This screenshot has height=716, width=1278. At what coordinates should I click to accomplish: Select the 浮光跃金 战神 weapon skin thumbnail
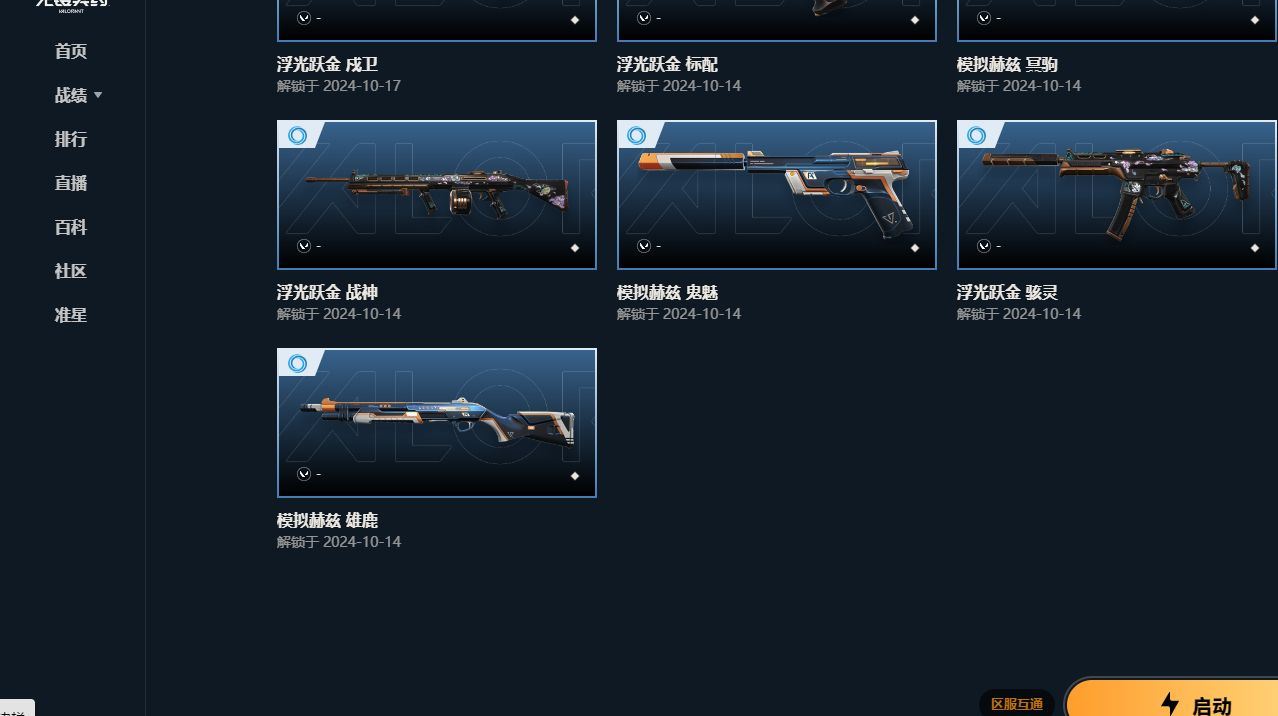(437, 195)
